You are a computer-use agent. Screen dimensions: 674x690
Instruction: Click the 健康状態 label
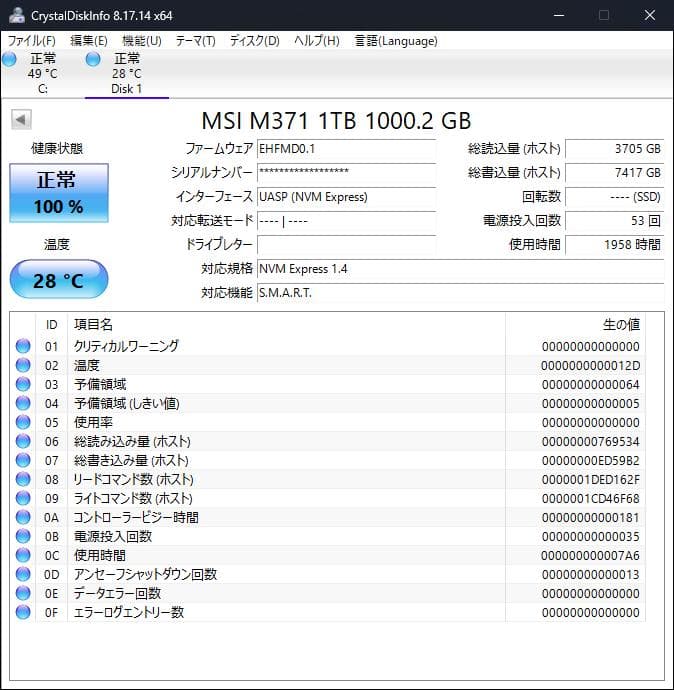tap(57, 149)
